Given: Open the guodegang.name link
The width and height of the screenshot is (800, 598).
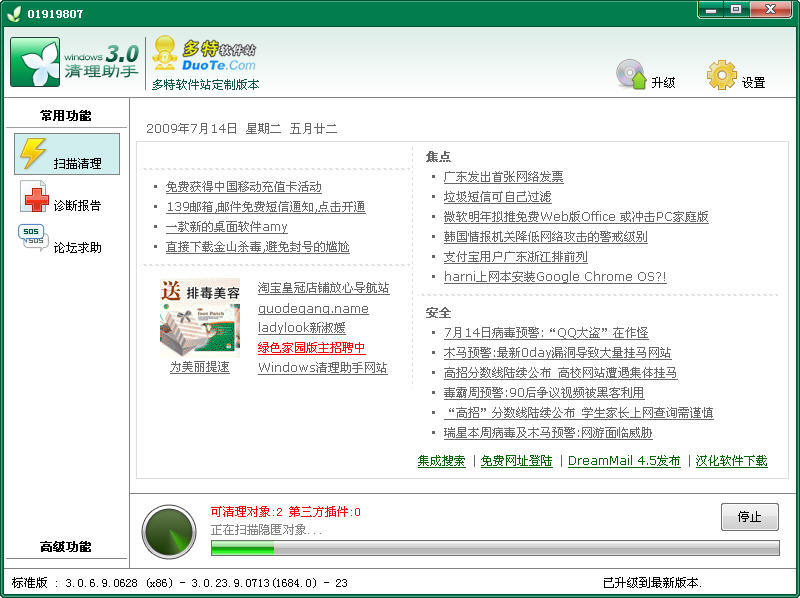Looking at the screenshot, I should pyautogui.click(x=313, y=308).
